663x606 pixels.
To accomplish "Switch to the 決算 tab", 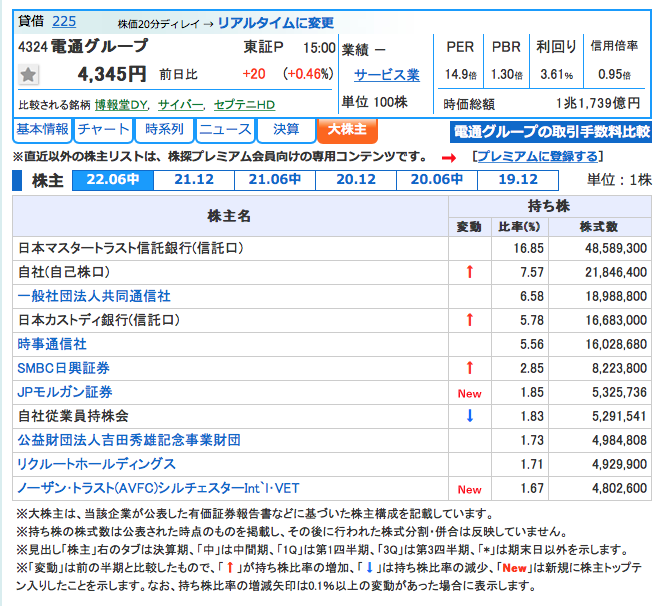I will 286,129.
